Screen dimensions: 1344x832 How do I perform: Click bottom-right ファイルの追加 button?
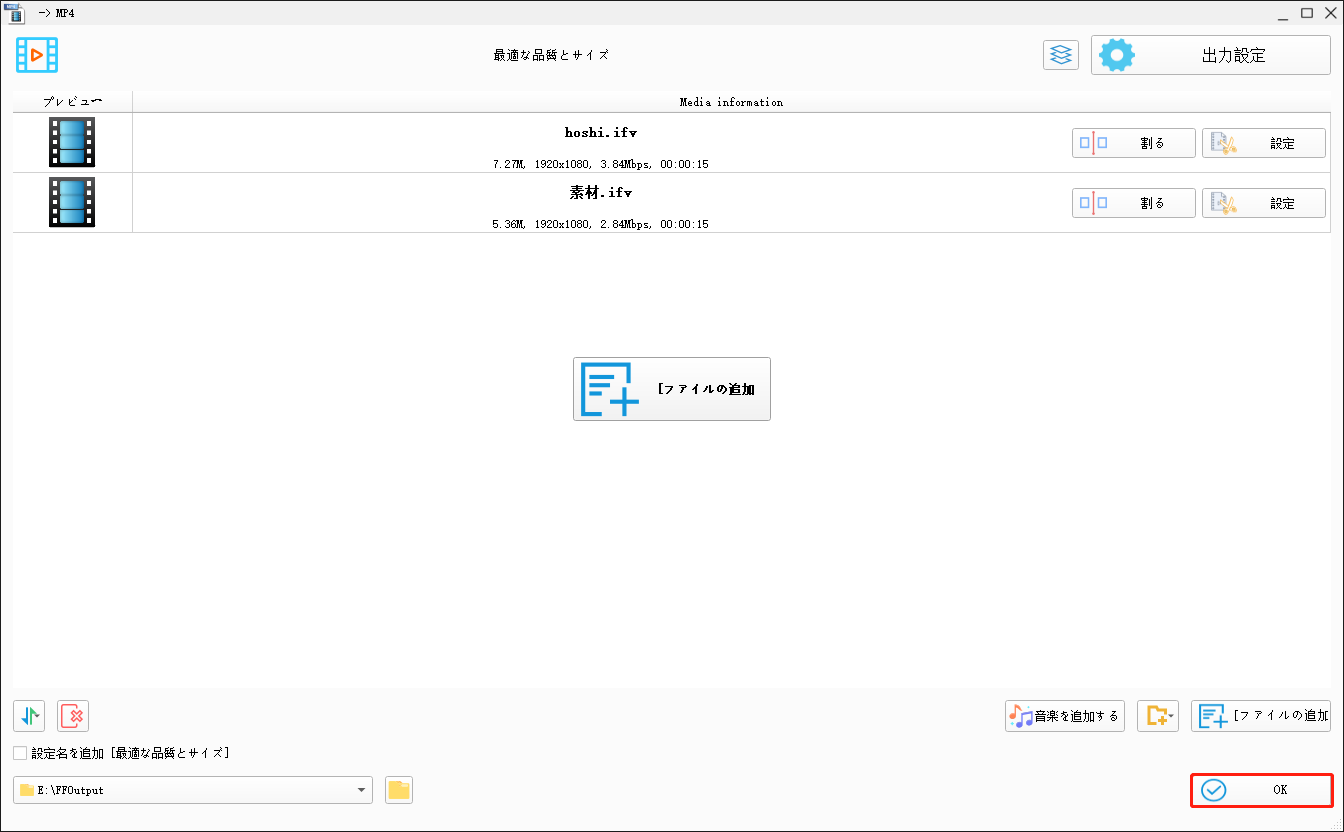point(1261,716)
